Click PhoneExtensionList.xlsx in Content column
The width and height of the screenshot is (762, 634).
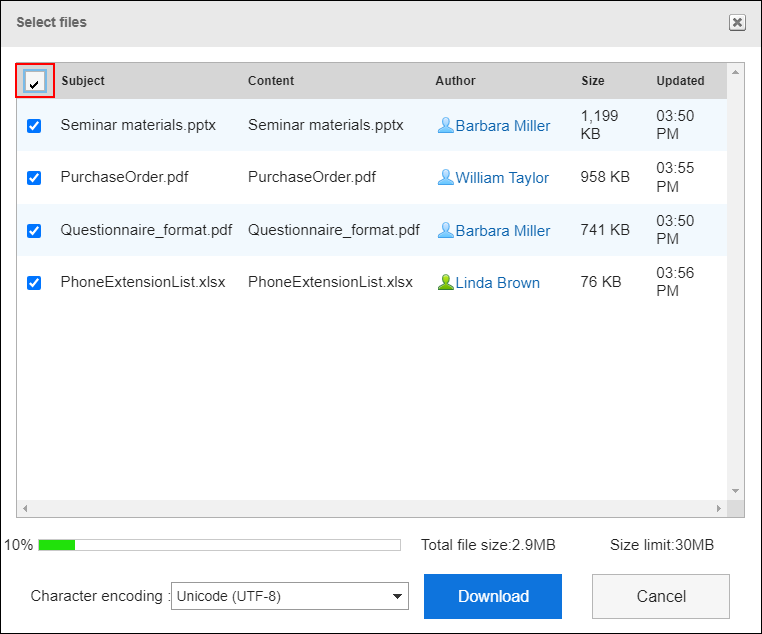click(x=330, y=282)
